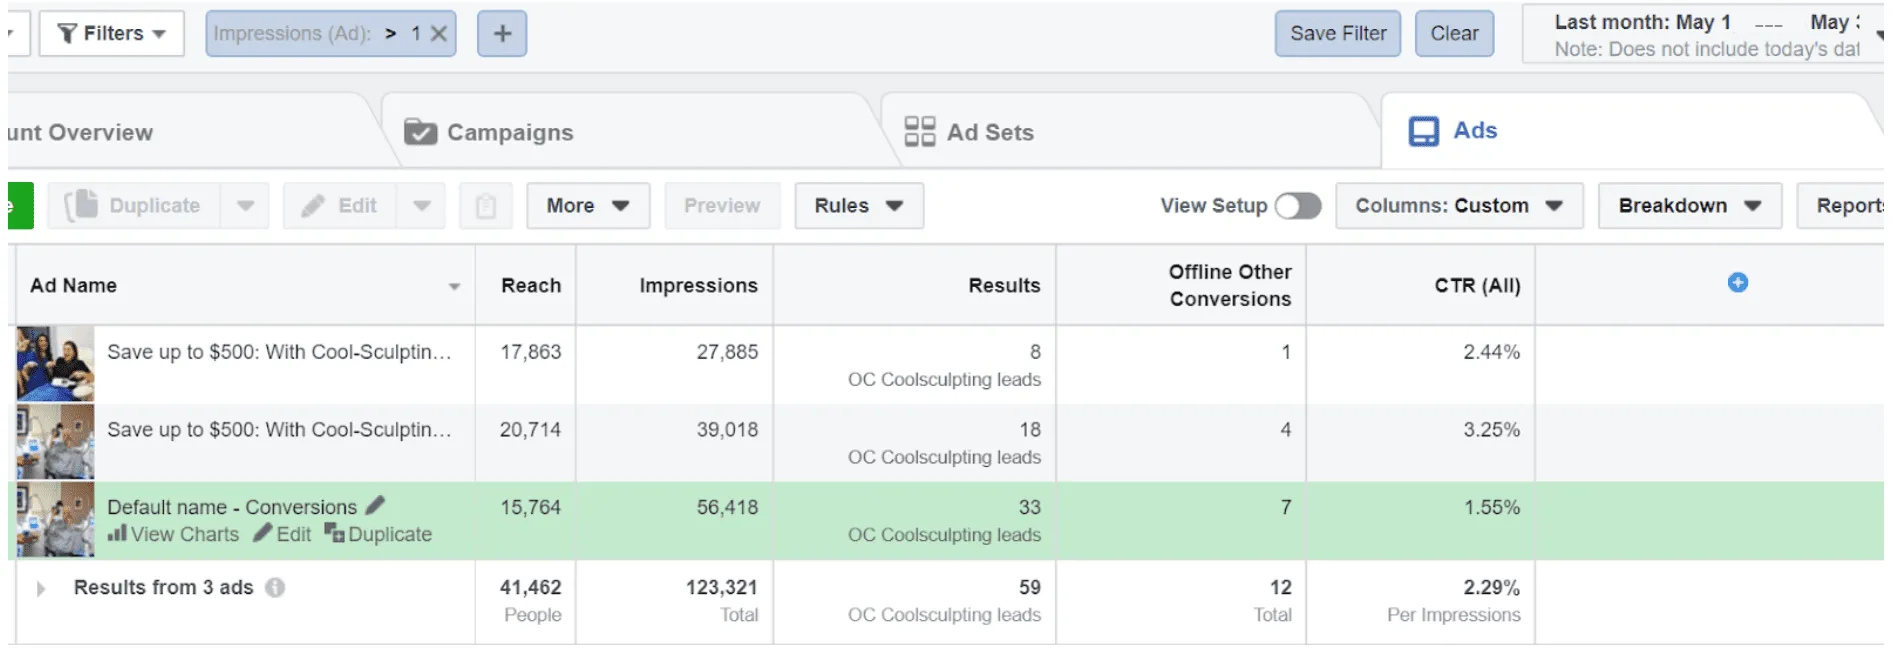Click thumbnail of first Cool-Sculpting ad
The height and width of the screenshot is (648, 1892).
click(55, 363)
